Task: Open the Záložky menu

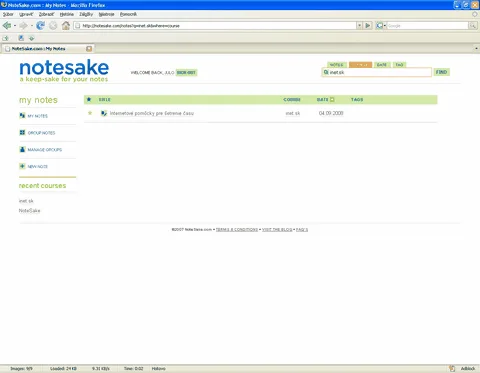Action: pos(86,14)
